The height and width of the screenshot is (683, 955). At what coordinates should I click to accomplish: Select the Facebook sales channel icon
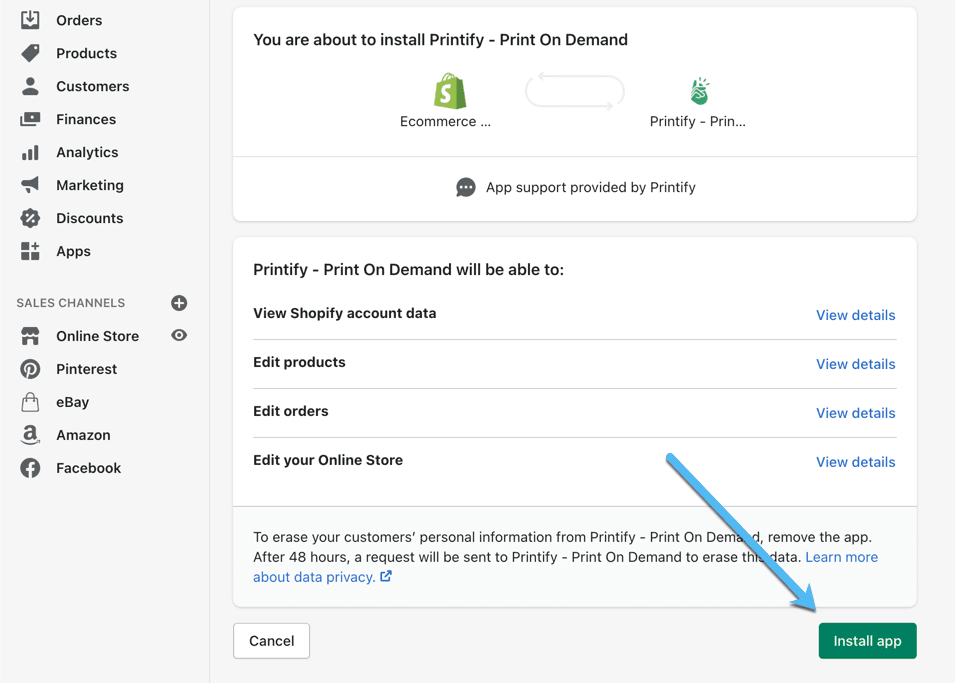coord(30,468)
